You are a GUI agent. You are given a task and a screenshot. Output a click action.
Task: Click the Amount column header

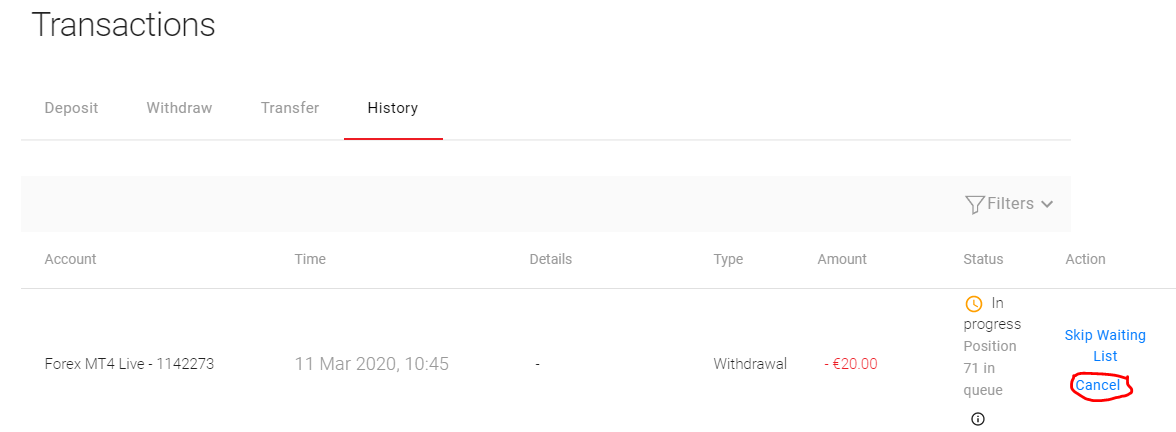pyautogui.click(x=842, y=259)
